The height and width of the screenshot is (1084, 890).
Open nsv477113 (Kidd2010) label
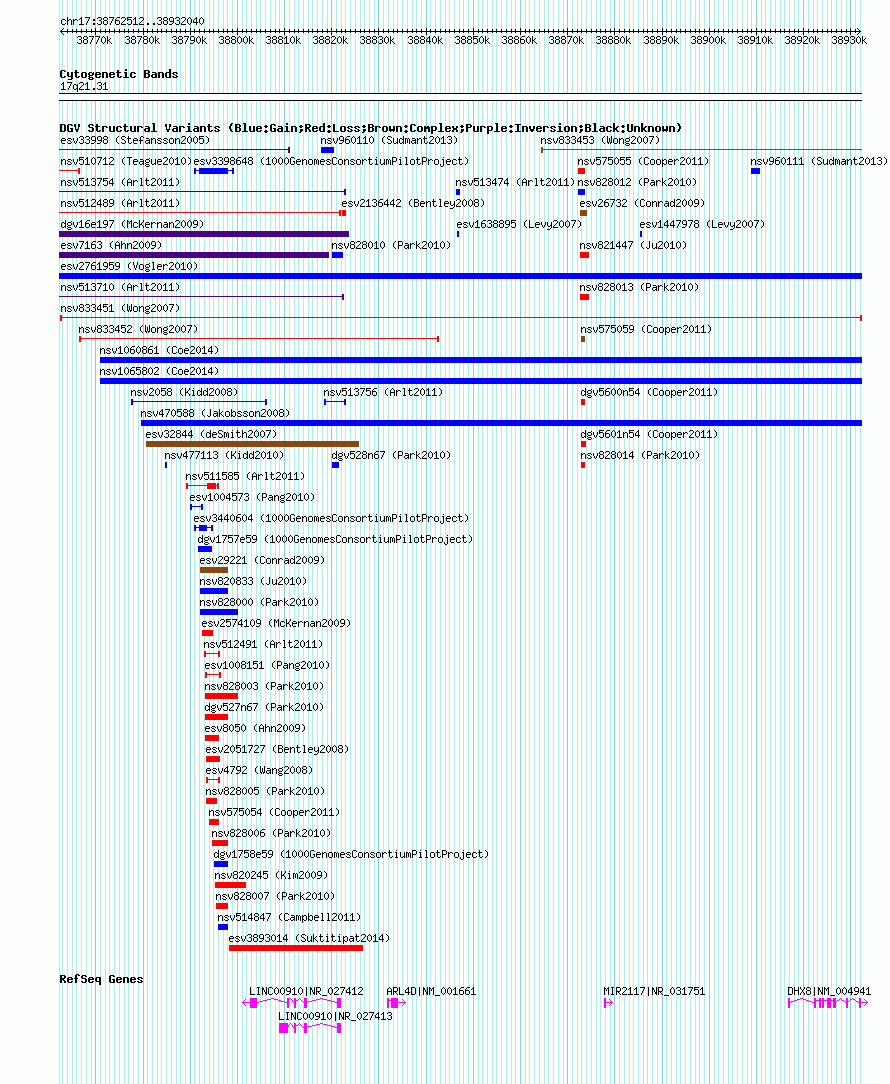[224, 455]
